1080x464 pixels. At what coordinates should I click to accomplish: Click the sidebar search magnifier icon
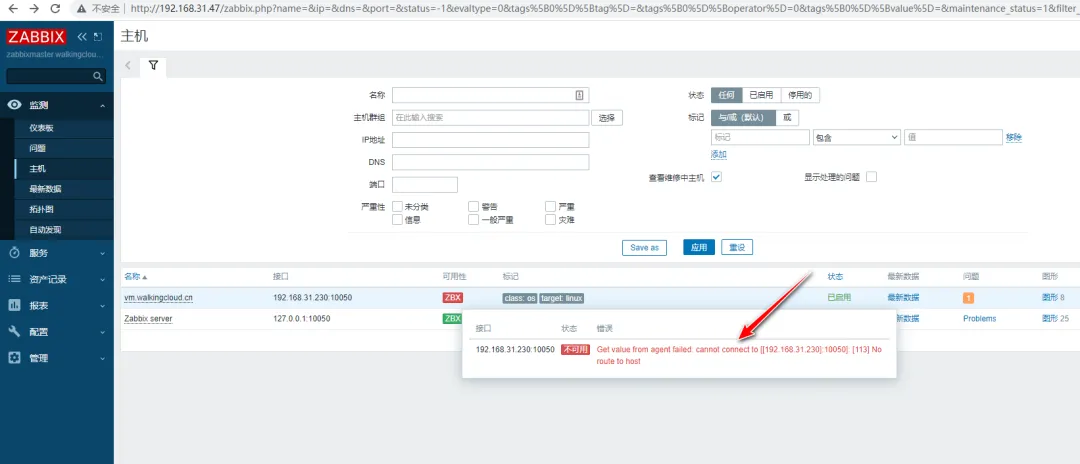pyautogui.click(x=98, y=76)
